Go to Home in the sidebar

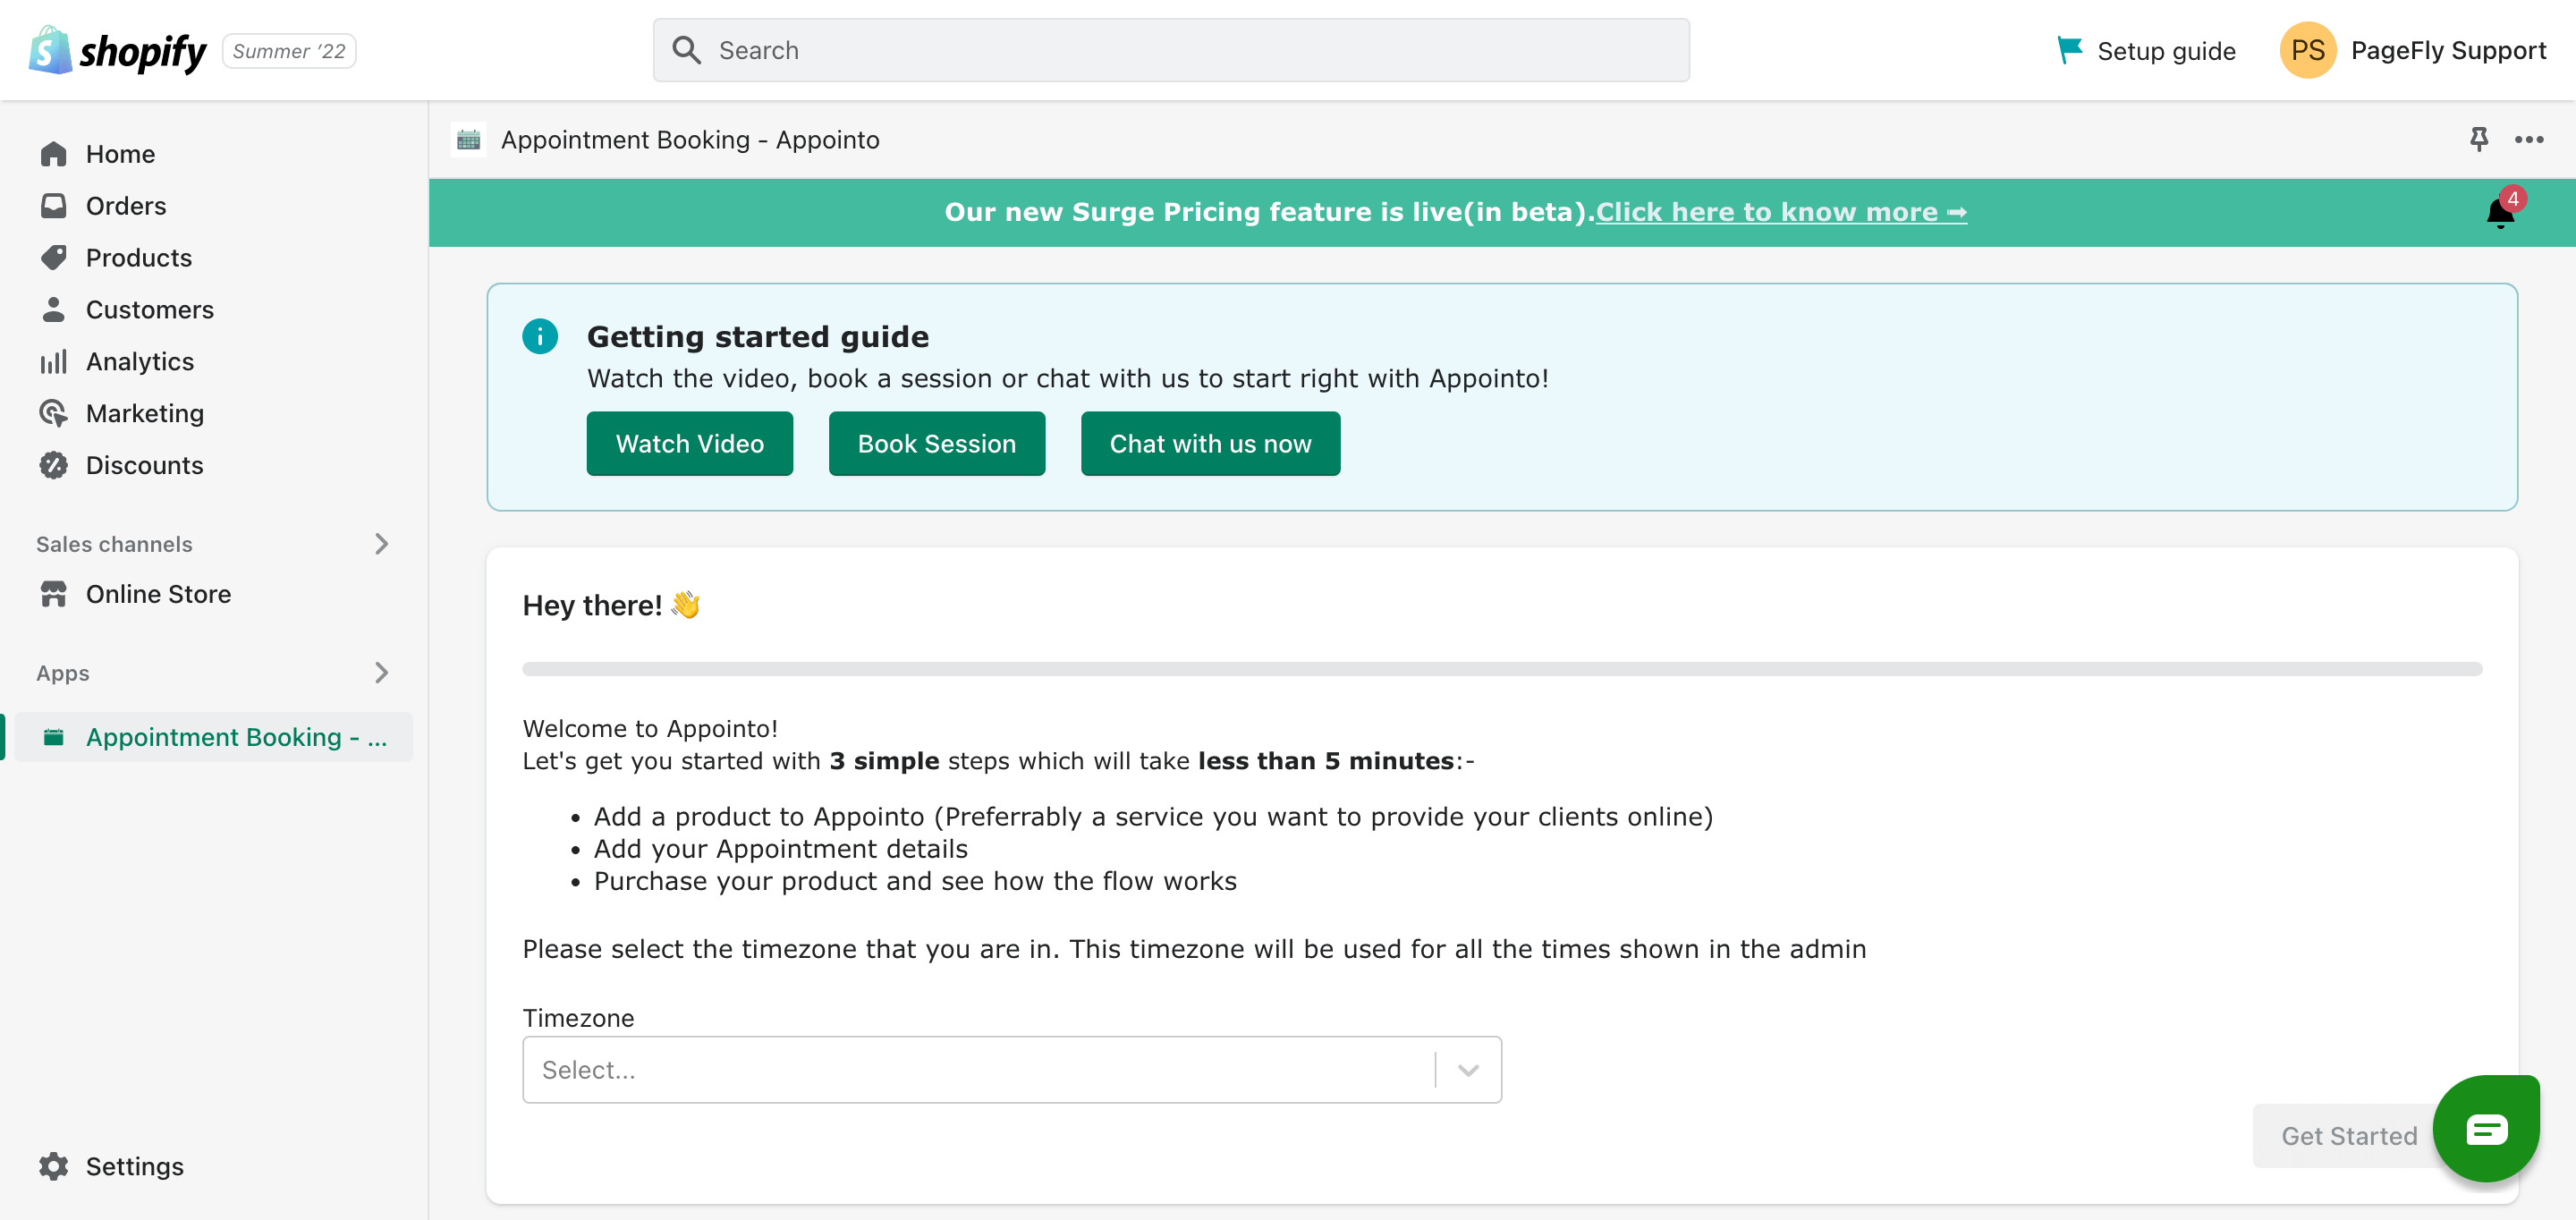[x=214, y=154]
